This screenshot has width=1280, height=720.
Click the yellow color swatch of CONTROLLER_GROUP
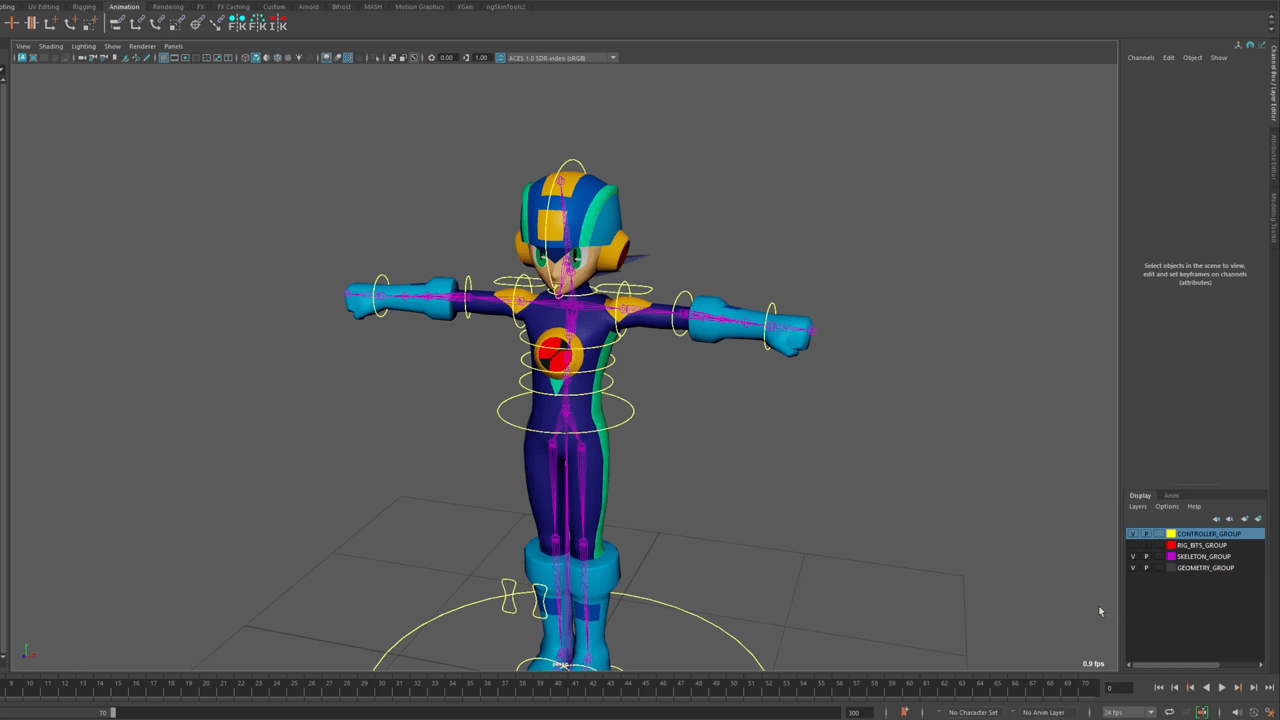point(1171,534)
